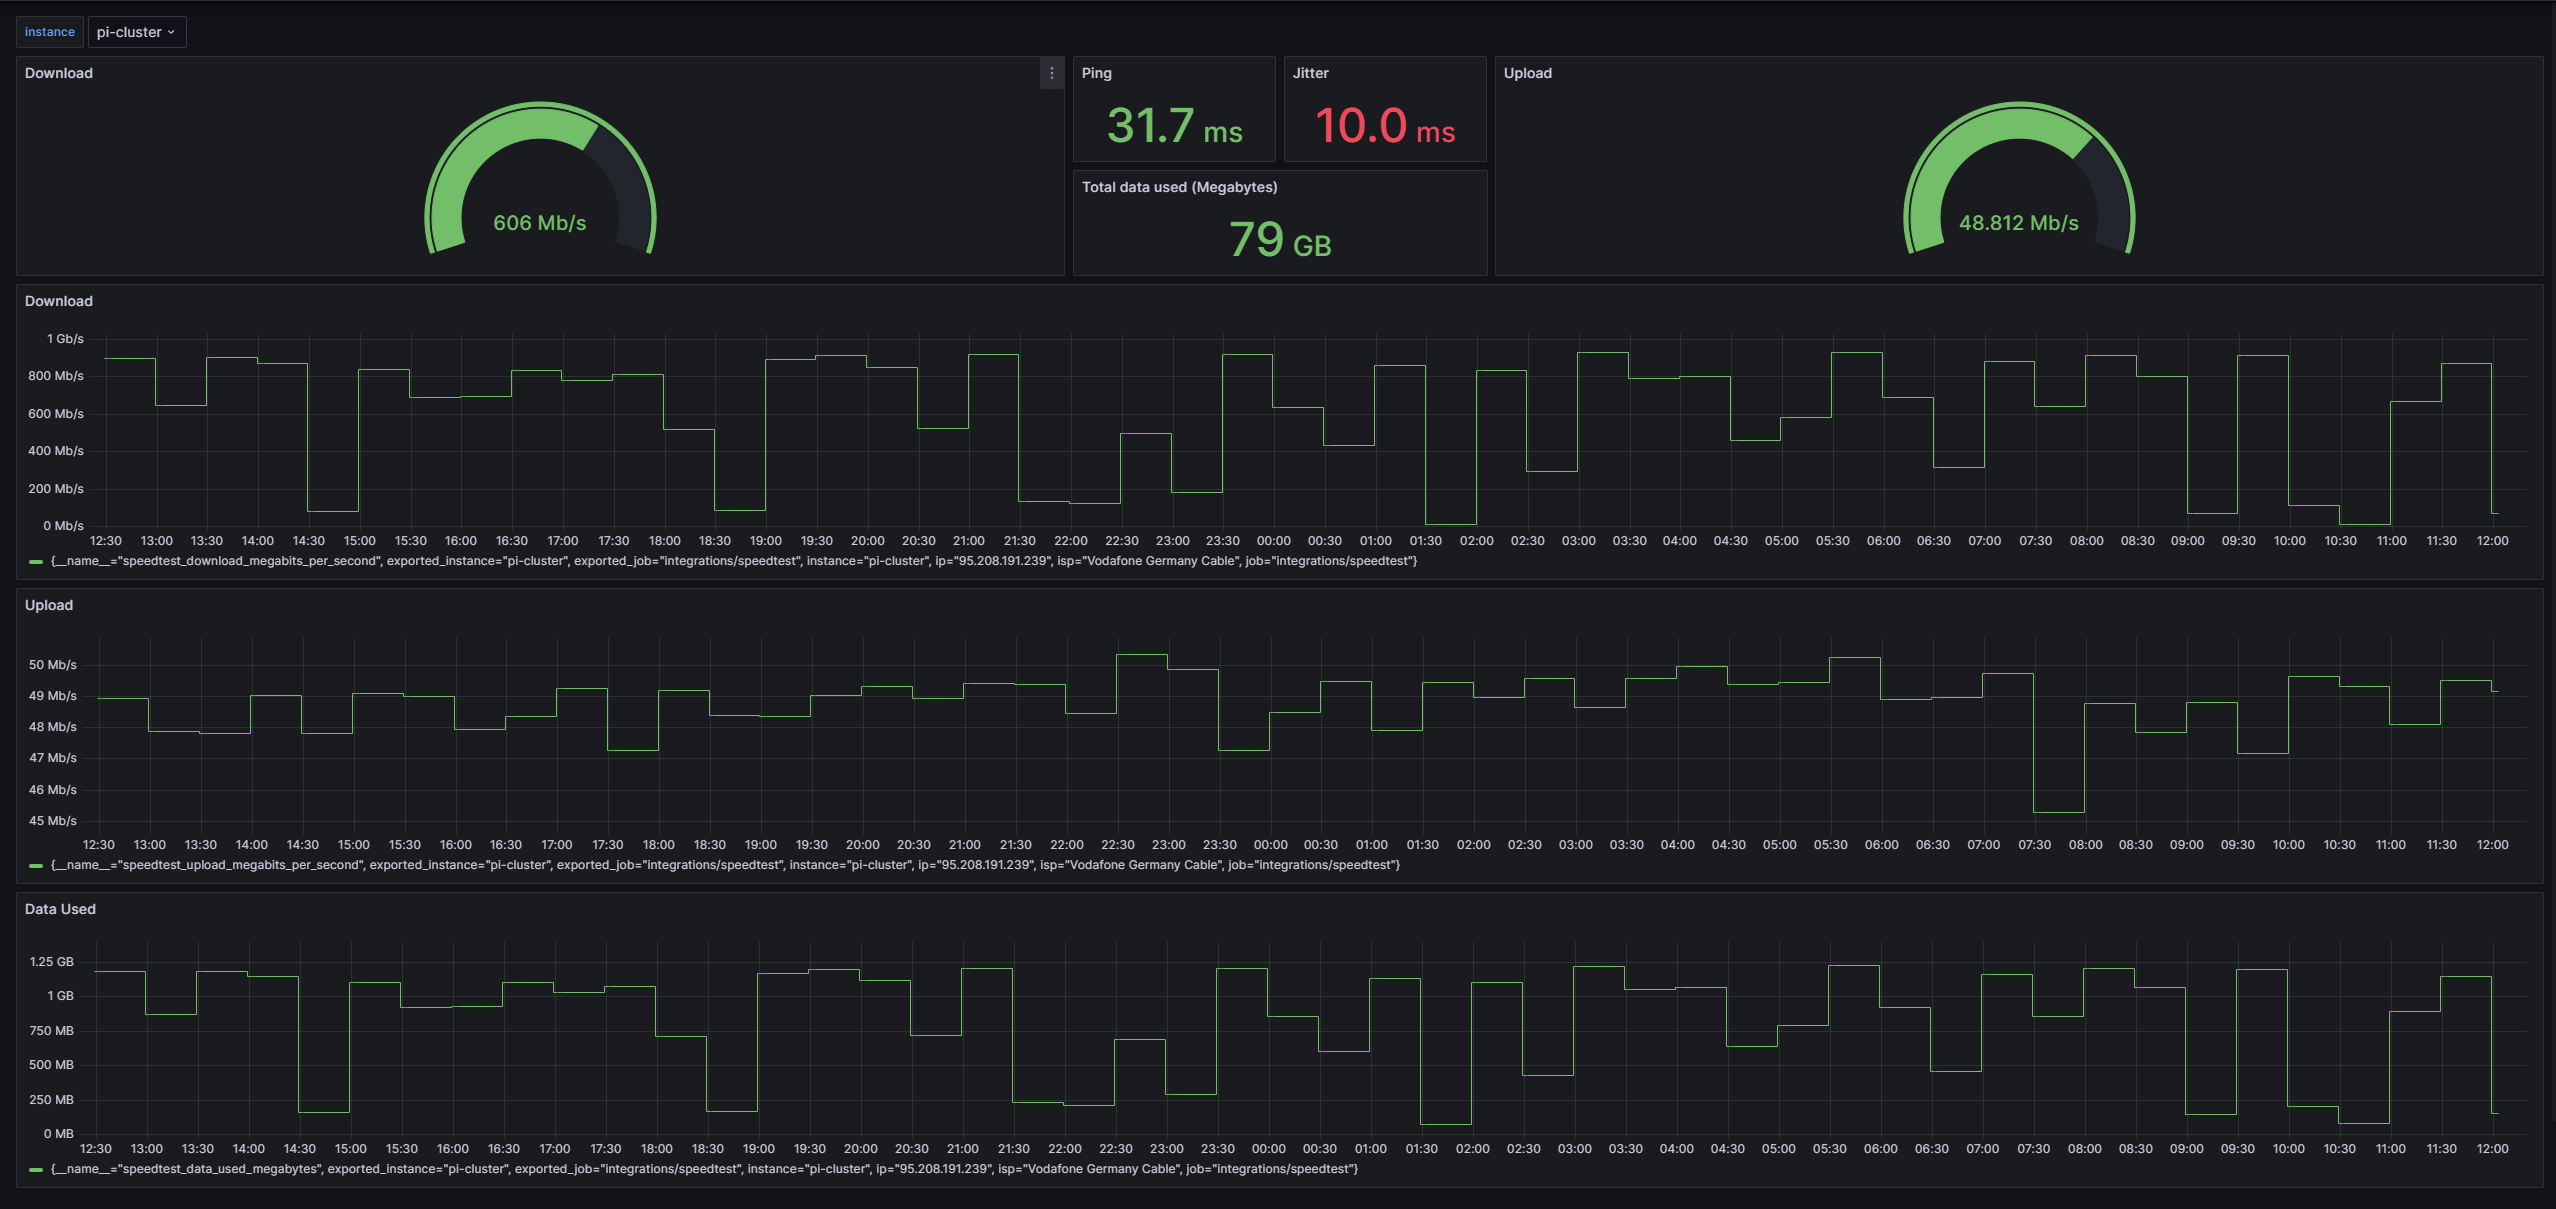
Task: Open the Download gauge panel three-dot menu
Action: [x=1051, y=73]
